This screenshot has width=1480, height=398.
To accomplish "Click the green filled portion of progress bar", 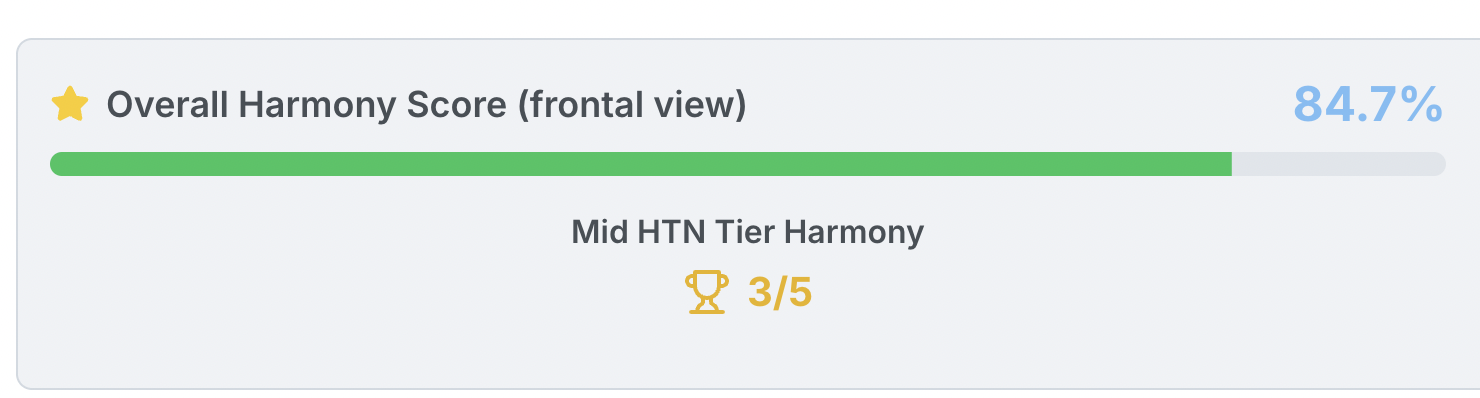I will (x=641, y=164).
